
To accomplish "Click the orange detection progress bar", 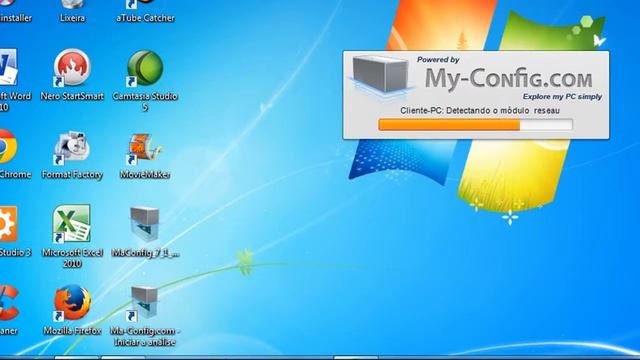I will coord(476,125).
